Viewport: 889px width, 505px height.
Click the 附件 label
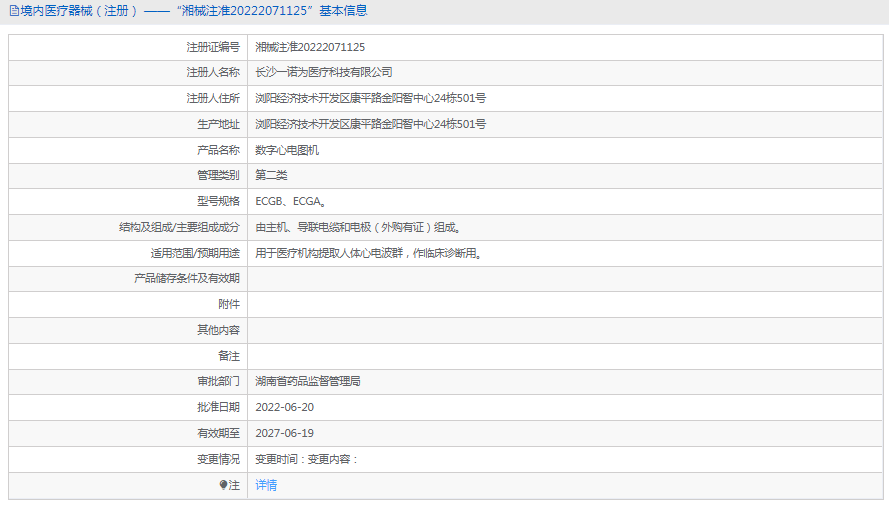coord(229,304)
